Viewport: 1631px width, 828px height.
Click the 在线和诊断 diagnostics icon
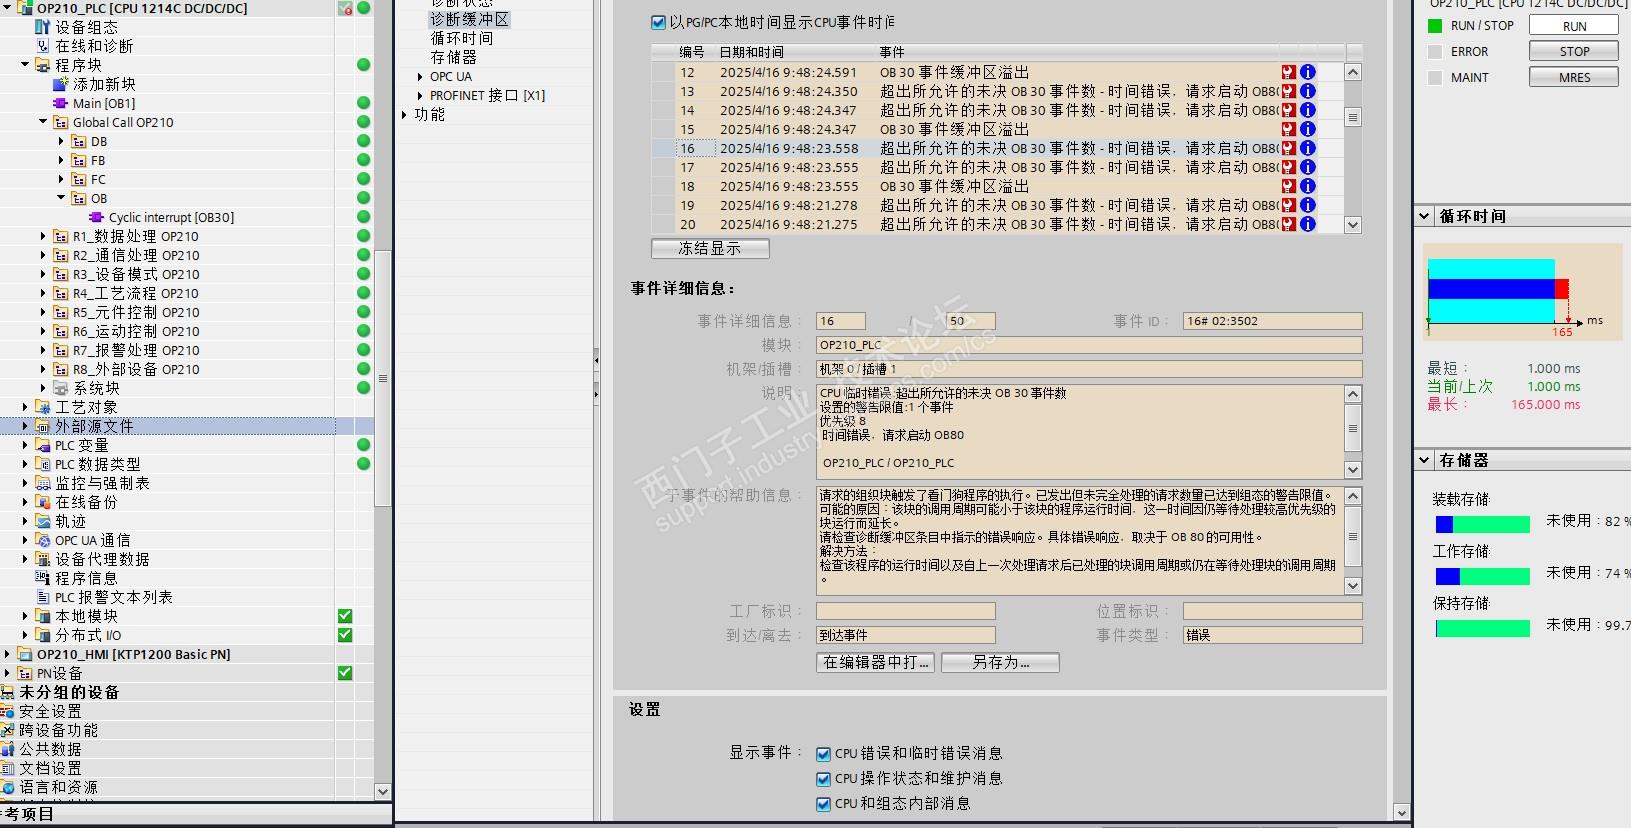point(43,46)
